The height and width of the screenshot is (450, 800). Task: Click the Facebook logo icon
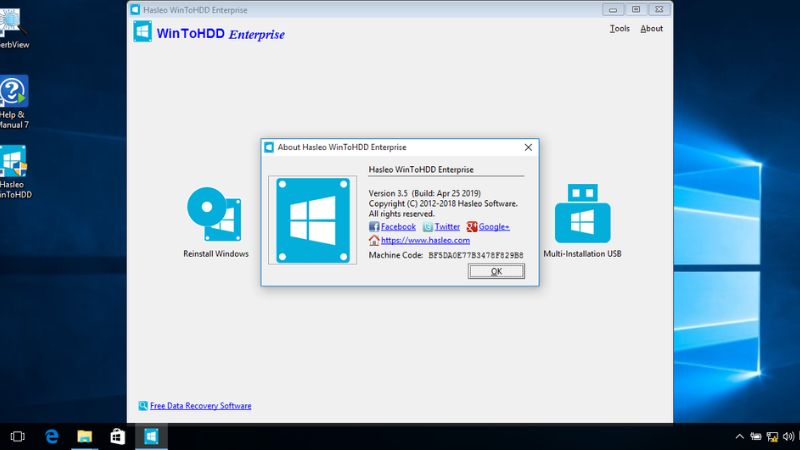click(374, 227)
